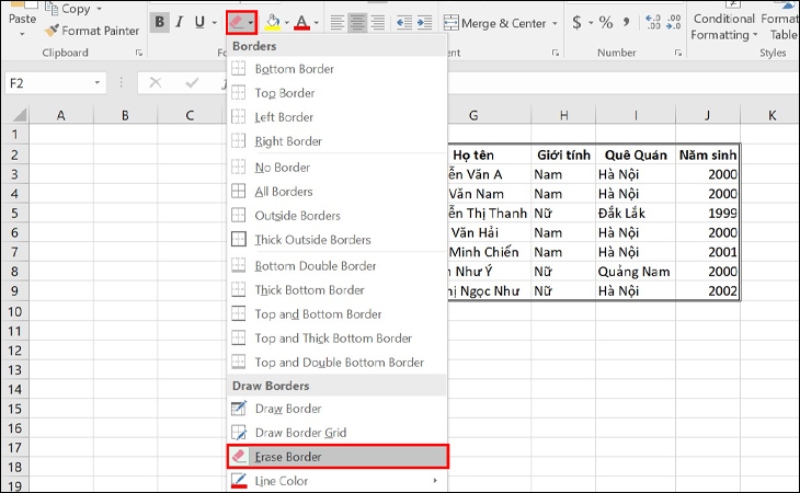Increase indent in ribbon

(x=424, y=22)
